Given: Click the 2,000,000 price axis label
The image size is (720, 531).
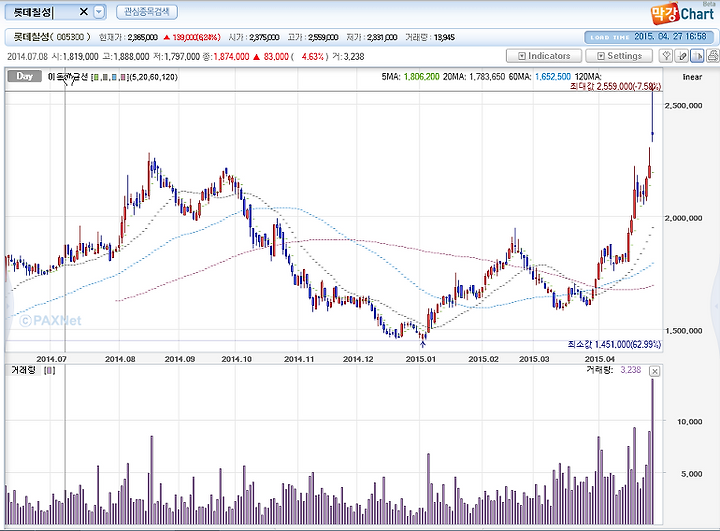Looking at the screenshot, I should tap(684, 218).
